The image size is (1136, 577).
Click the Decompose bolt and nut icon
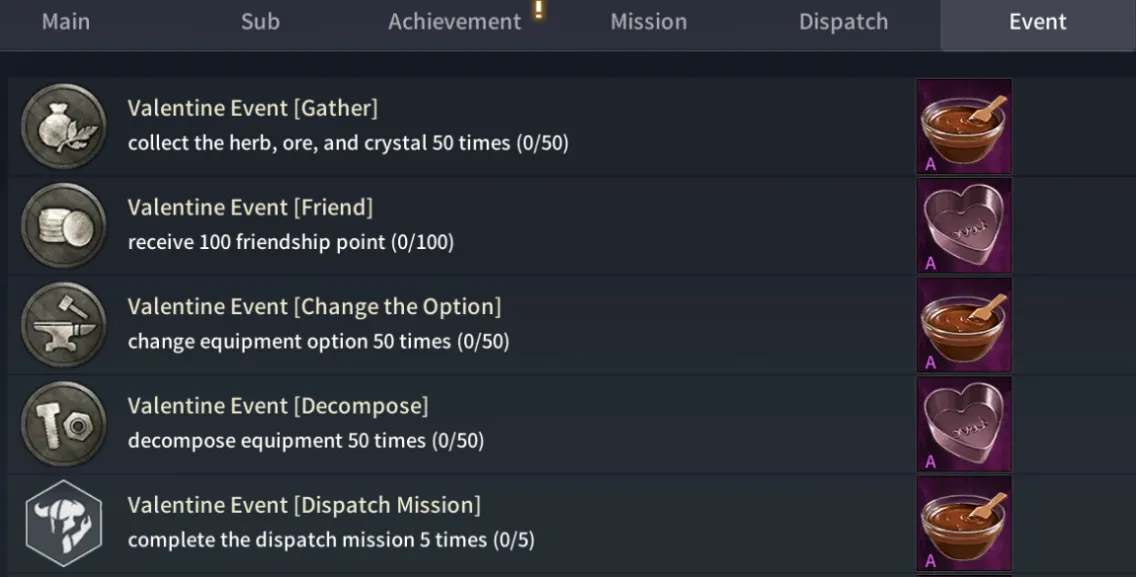tap(65, 424)
